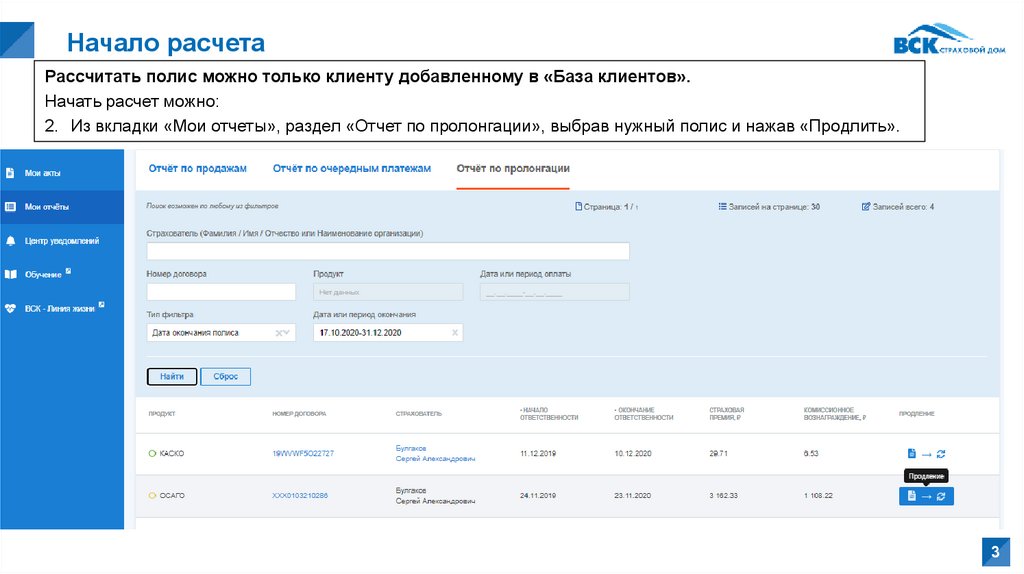Open the Тип фильтра dropdown

point(290,333)
